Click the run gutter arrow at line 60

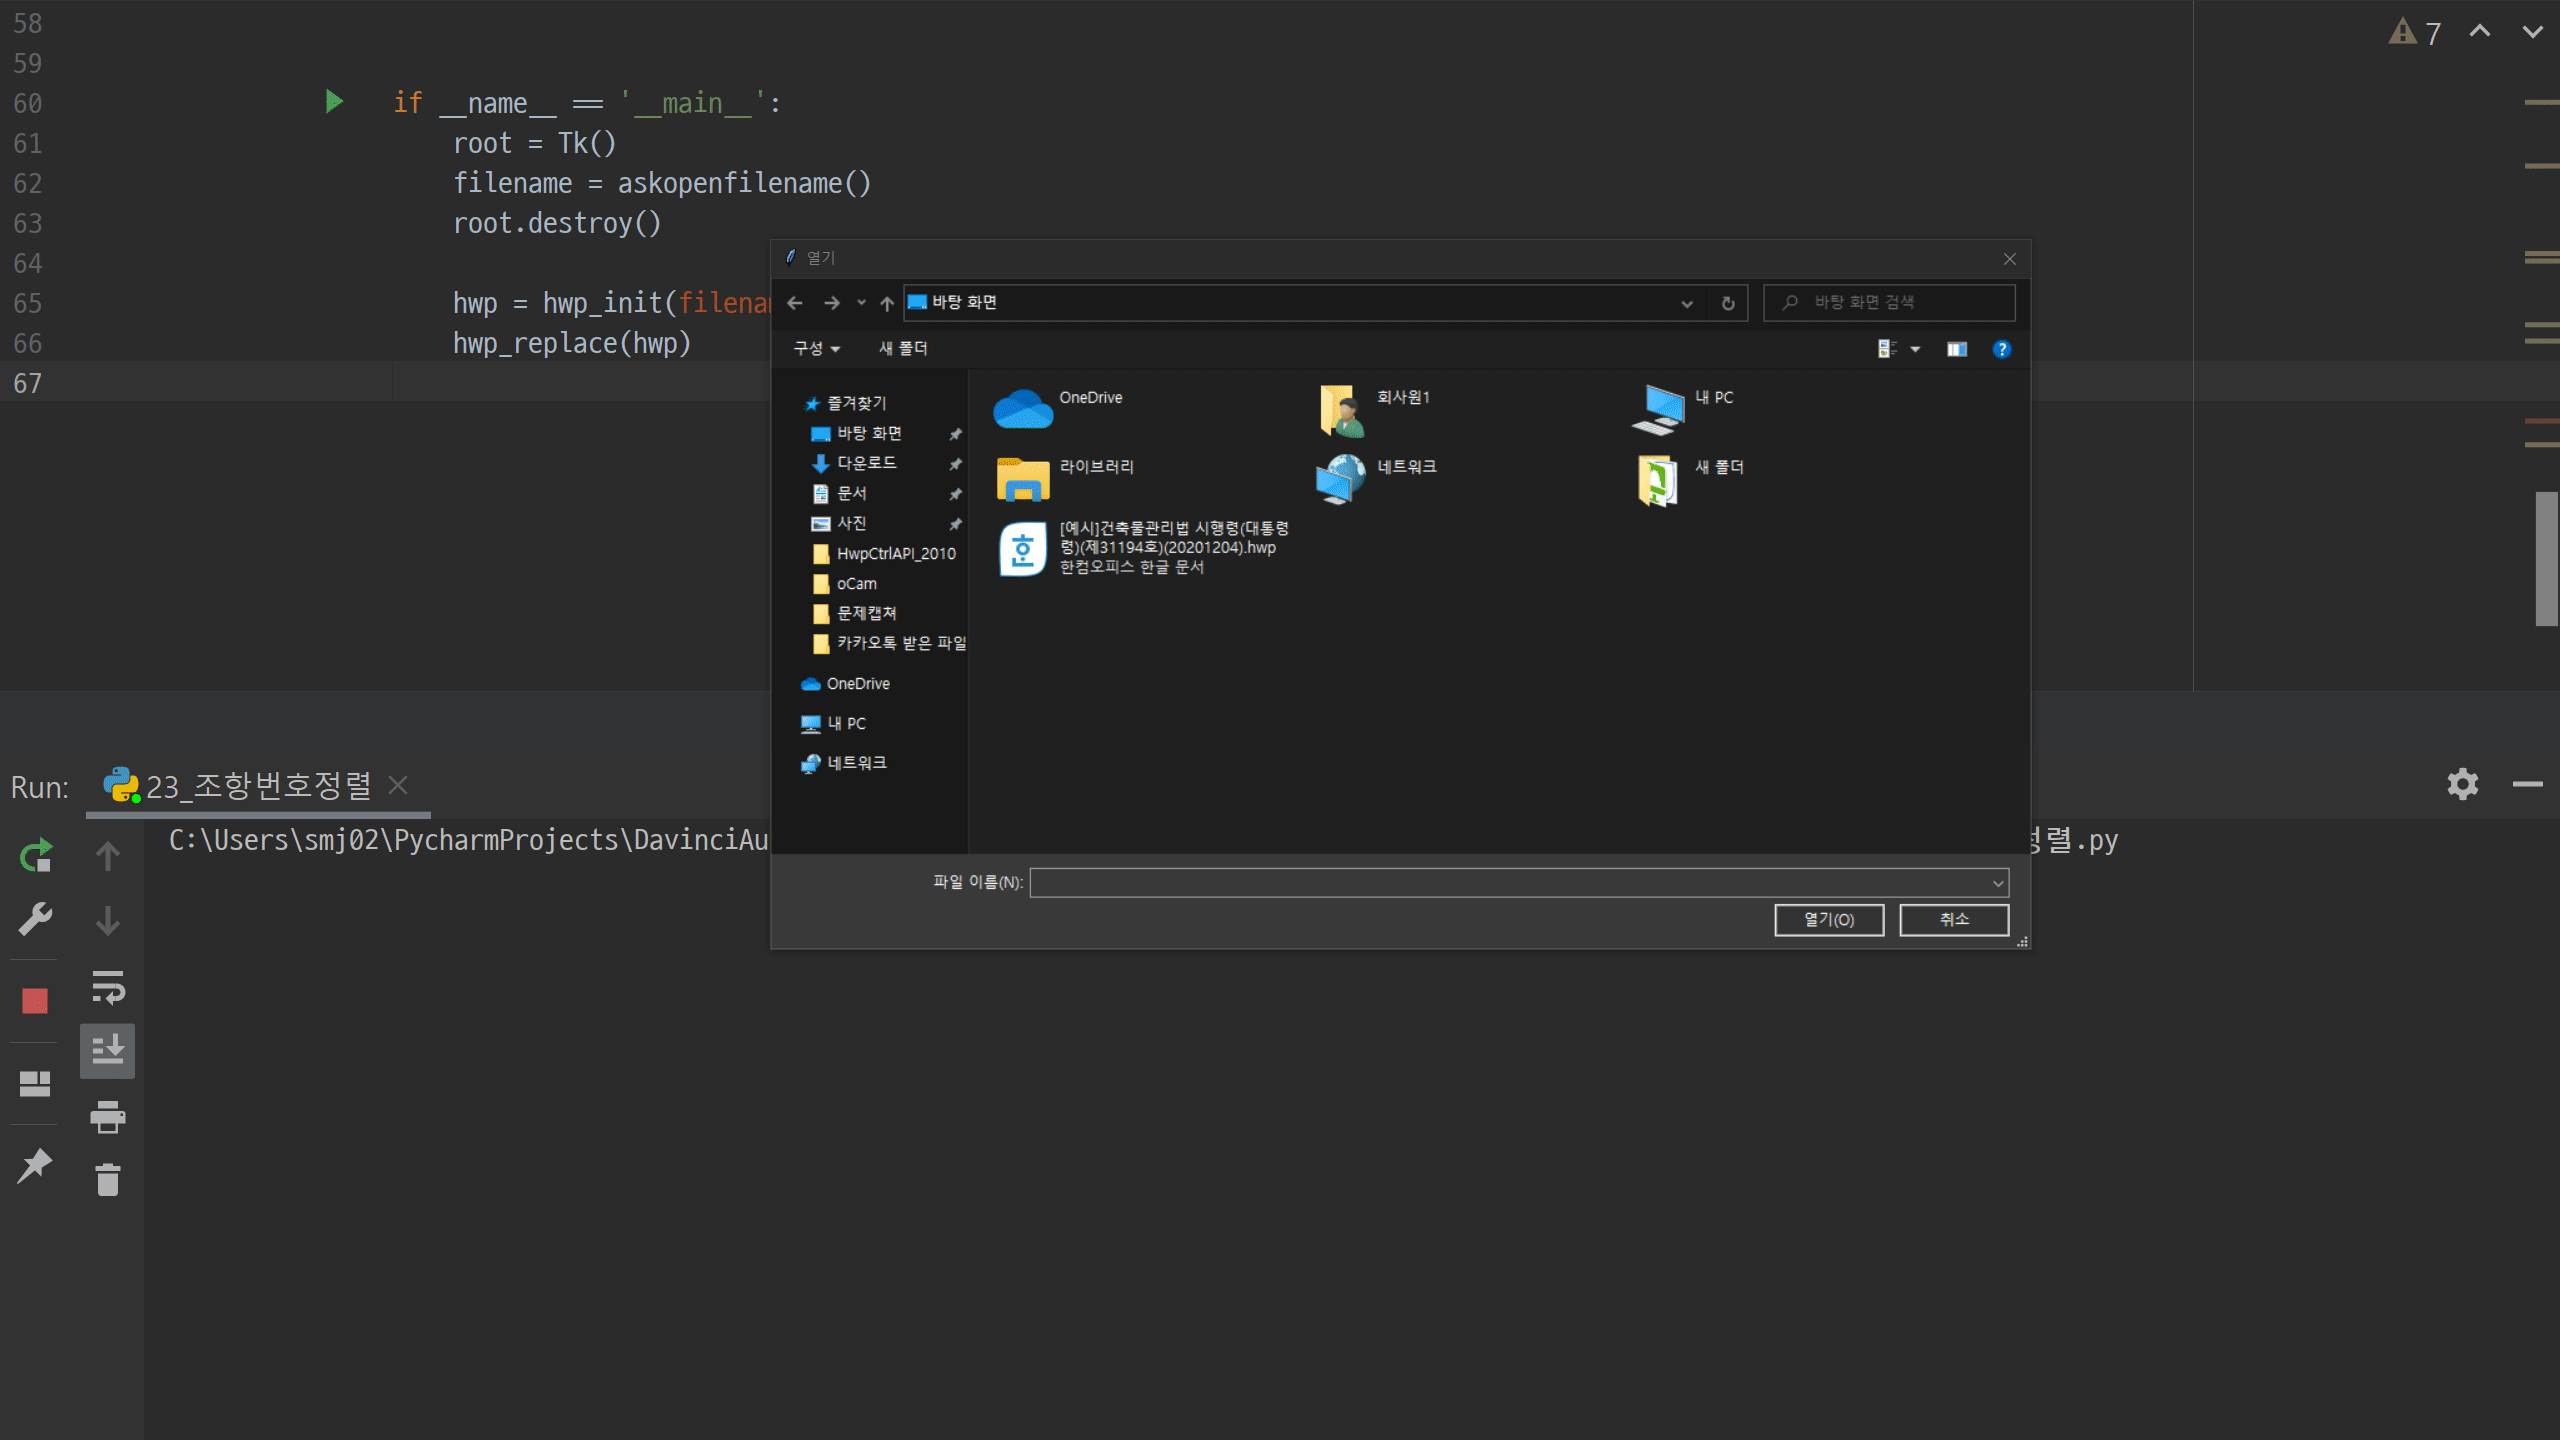click(x=334, y=101)
